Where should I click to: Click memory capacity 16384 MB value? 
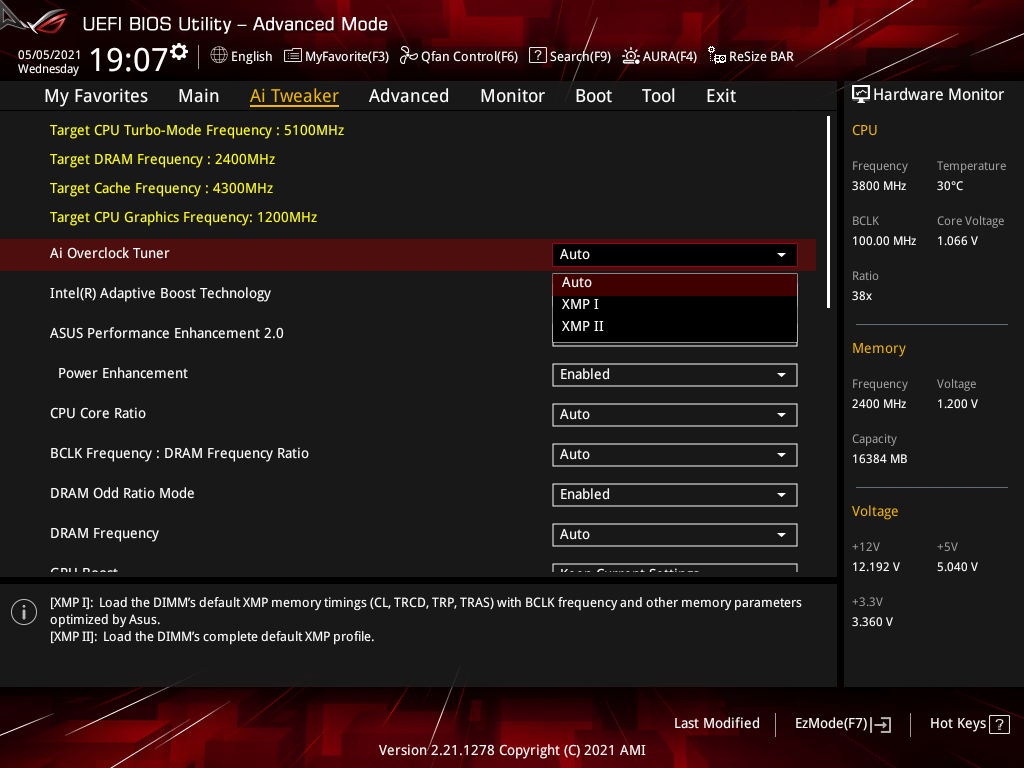[879, 459]
